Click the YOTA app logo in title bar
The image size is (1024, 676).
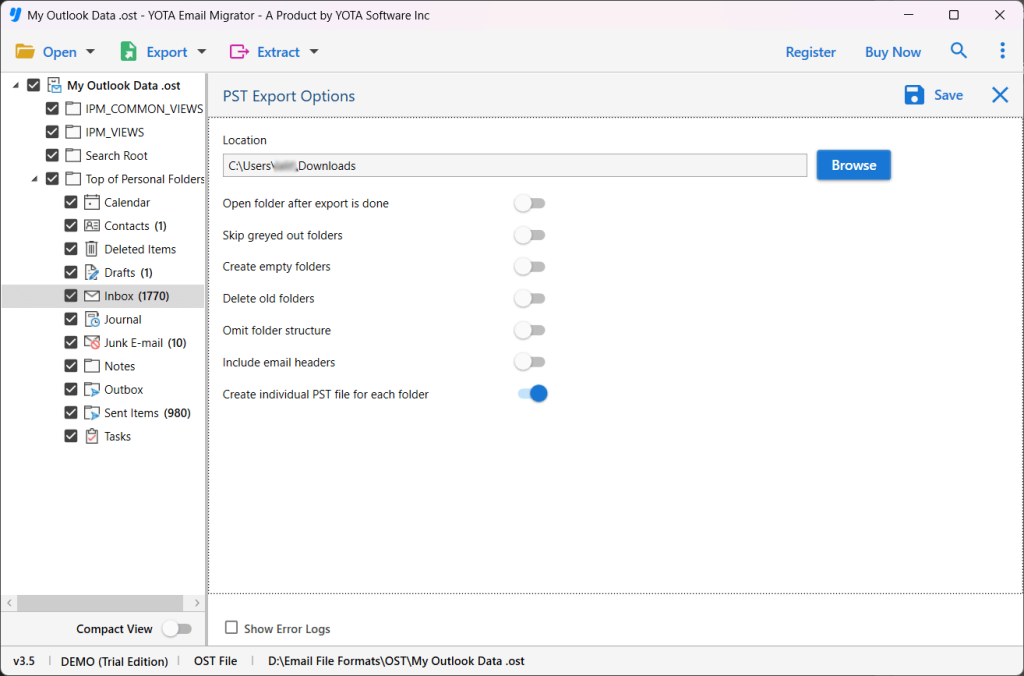(15, 14)
